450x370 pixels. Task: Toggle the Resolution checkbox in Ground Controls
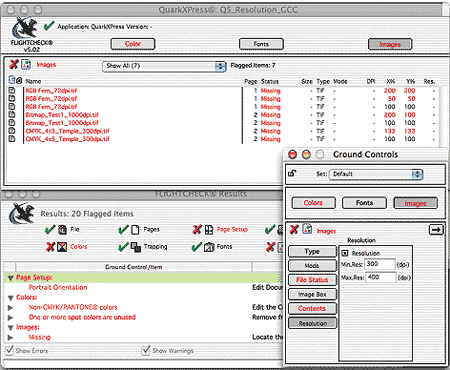pyautogui.click(x=345, y=253)
